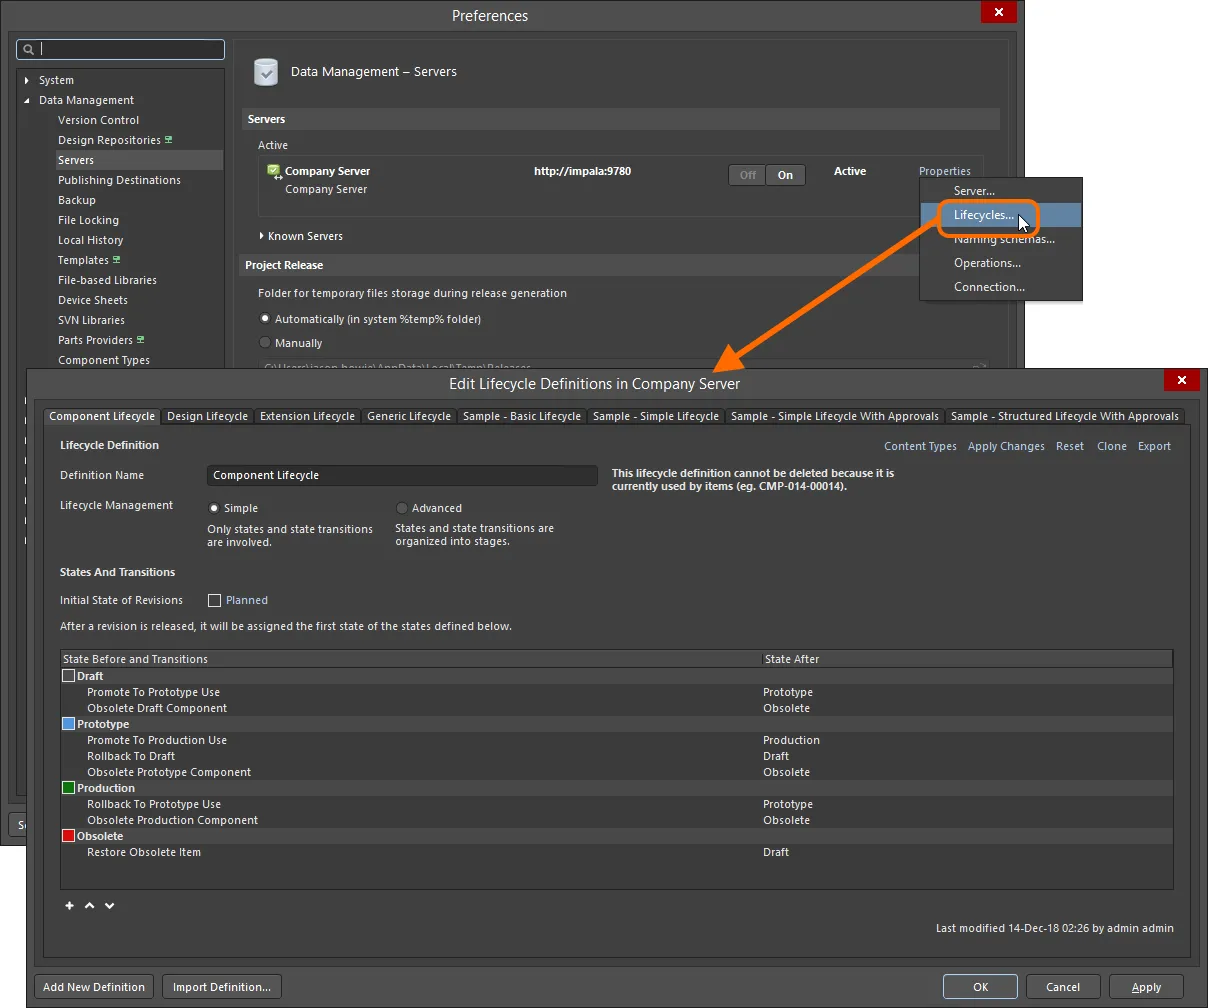Expand the System tree node

coord(27,80)
